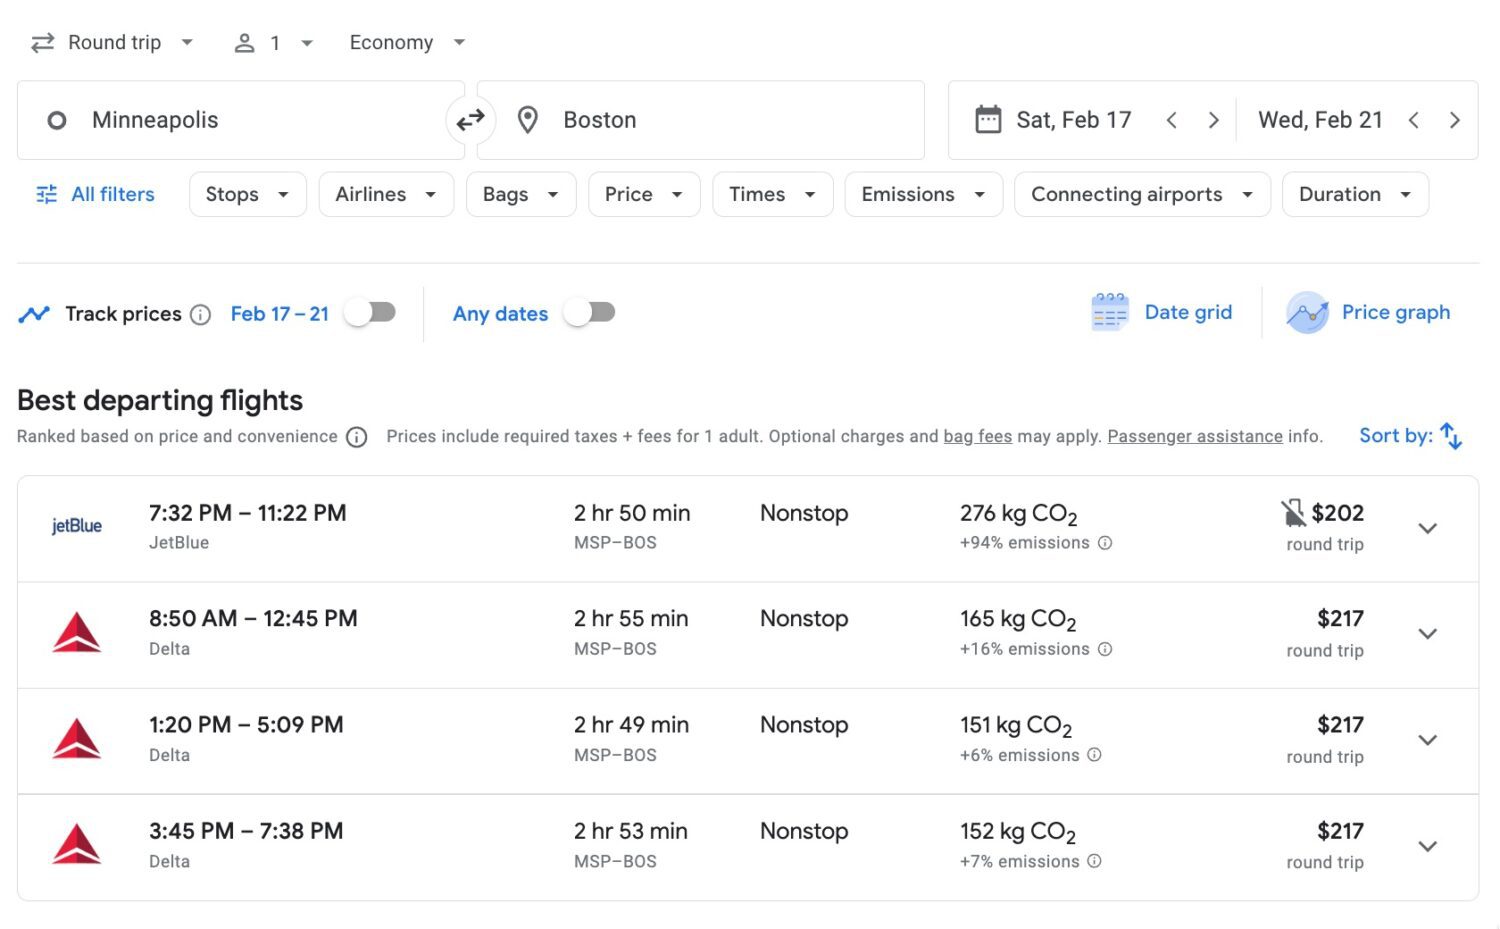Screen dimensions: 1500x929
Task: Click the JetBlue airline logo
Action: 76,526
